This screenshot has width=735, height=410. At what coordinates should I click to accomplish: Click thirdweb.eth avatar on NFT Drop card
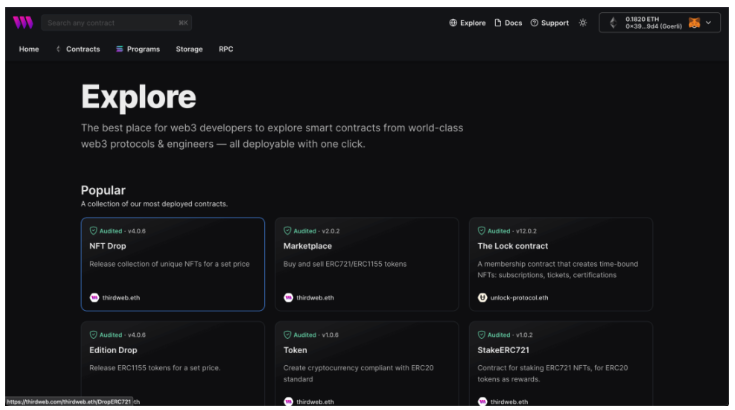pos(94,298)
